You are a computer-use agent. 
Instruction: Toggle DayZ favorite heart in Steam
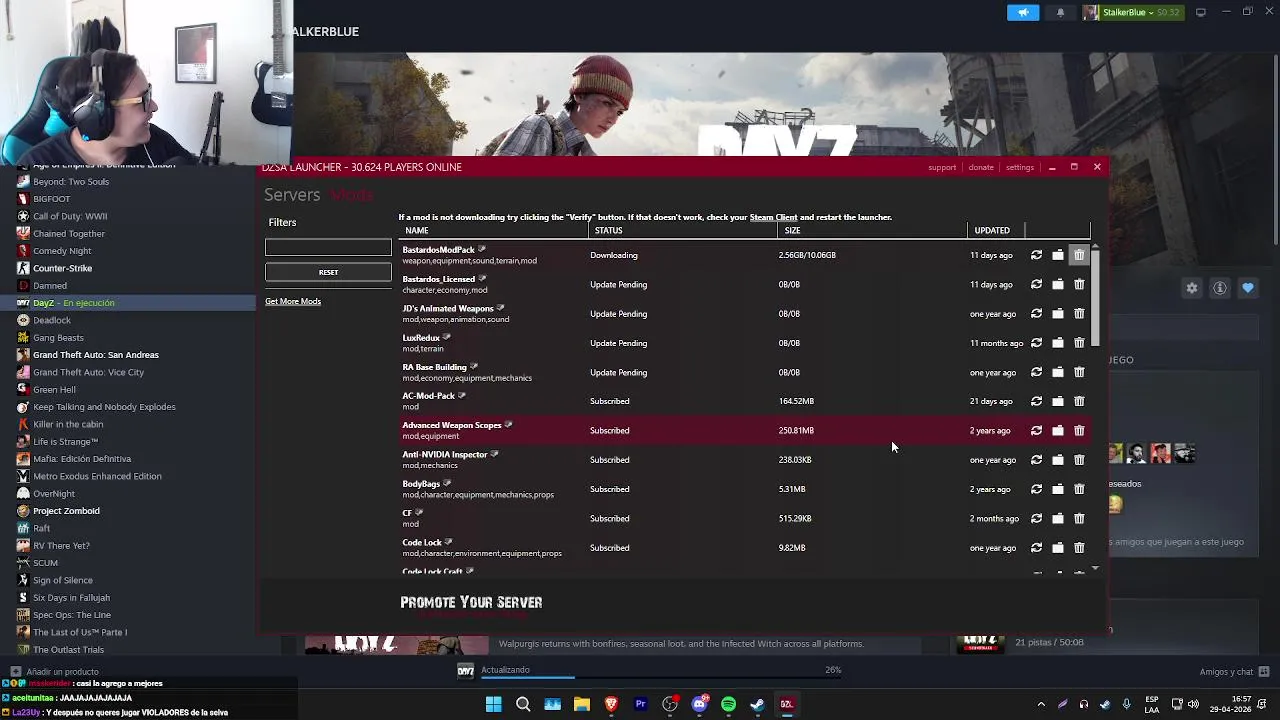coord(1248,288)
